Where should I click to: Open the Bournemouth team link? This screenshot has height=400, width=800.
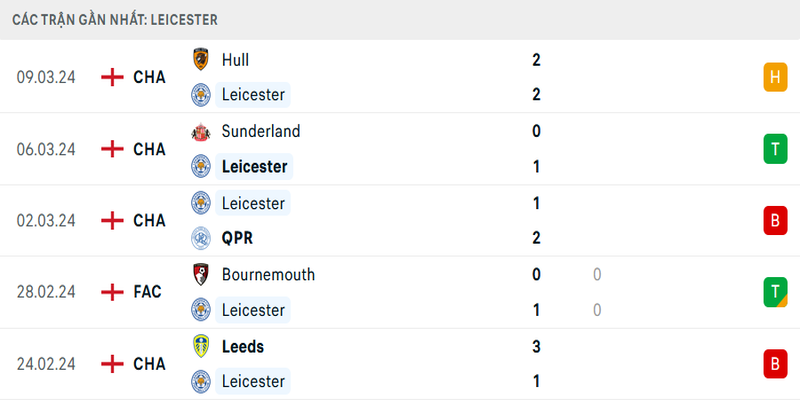268,274
